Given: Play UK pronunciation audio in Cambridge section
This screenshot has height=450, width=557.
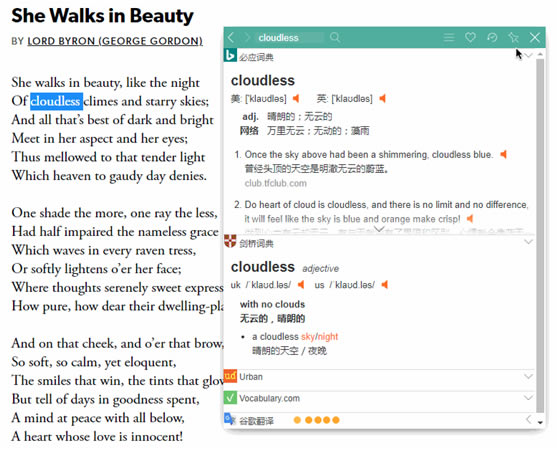Looking at the screenshot, I should click(x=301, y=284).
